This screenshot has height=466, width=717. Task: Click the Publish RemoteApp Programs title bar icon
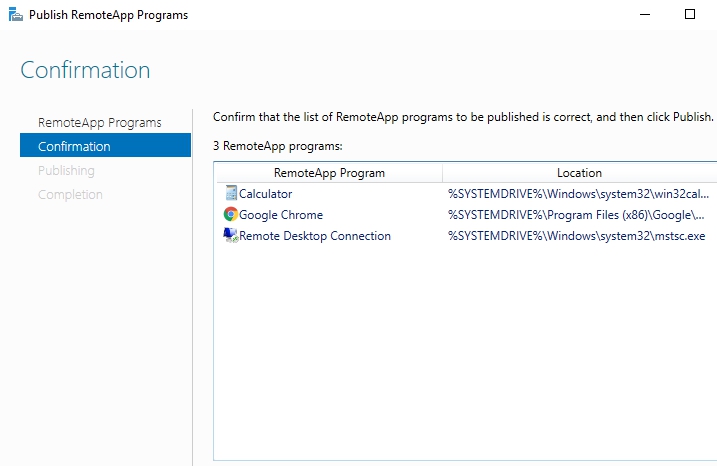(x=14, y=15)
